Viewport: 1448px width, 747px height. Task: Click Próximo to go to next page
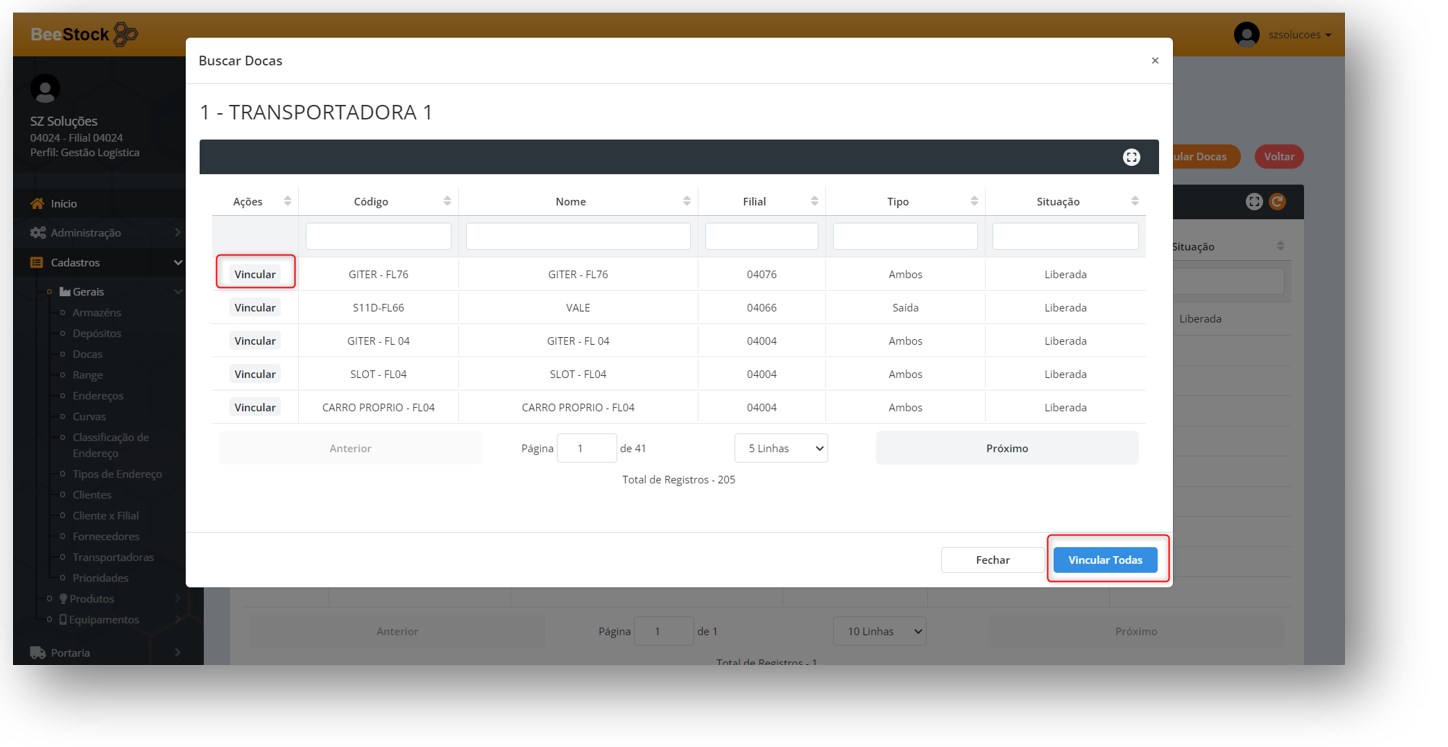[1006, 449]
